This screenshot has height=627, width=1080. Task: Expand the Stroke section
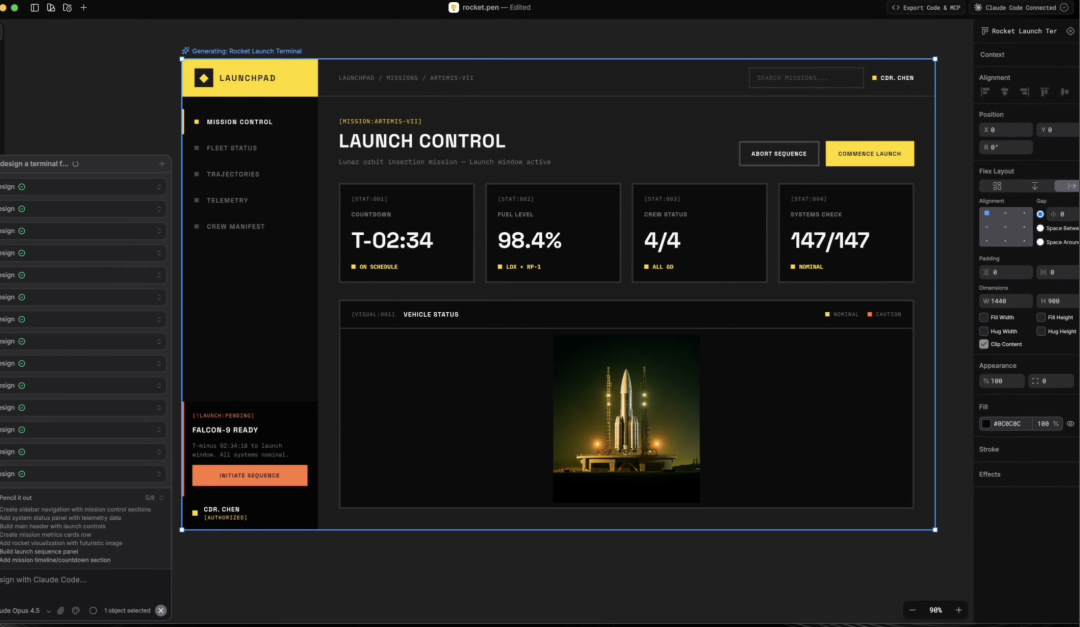989,450
